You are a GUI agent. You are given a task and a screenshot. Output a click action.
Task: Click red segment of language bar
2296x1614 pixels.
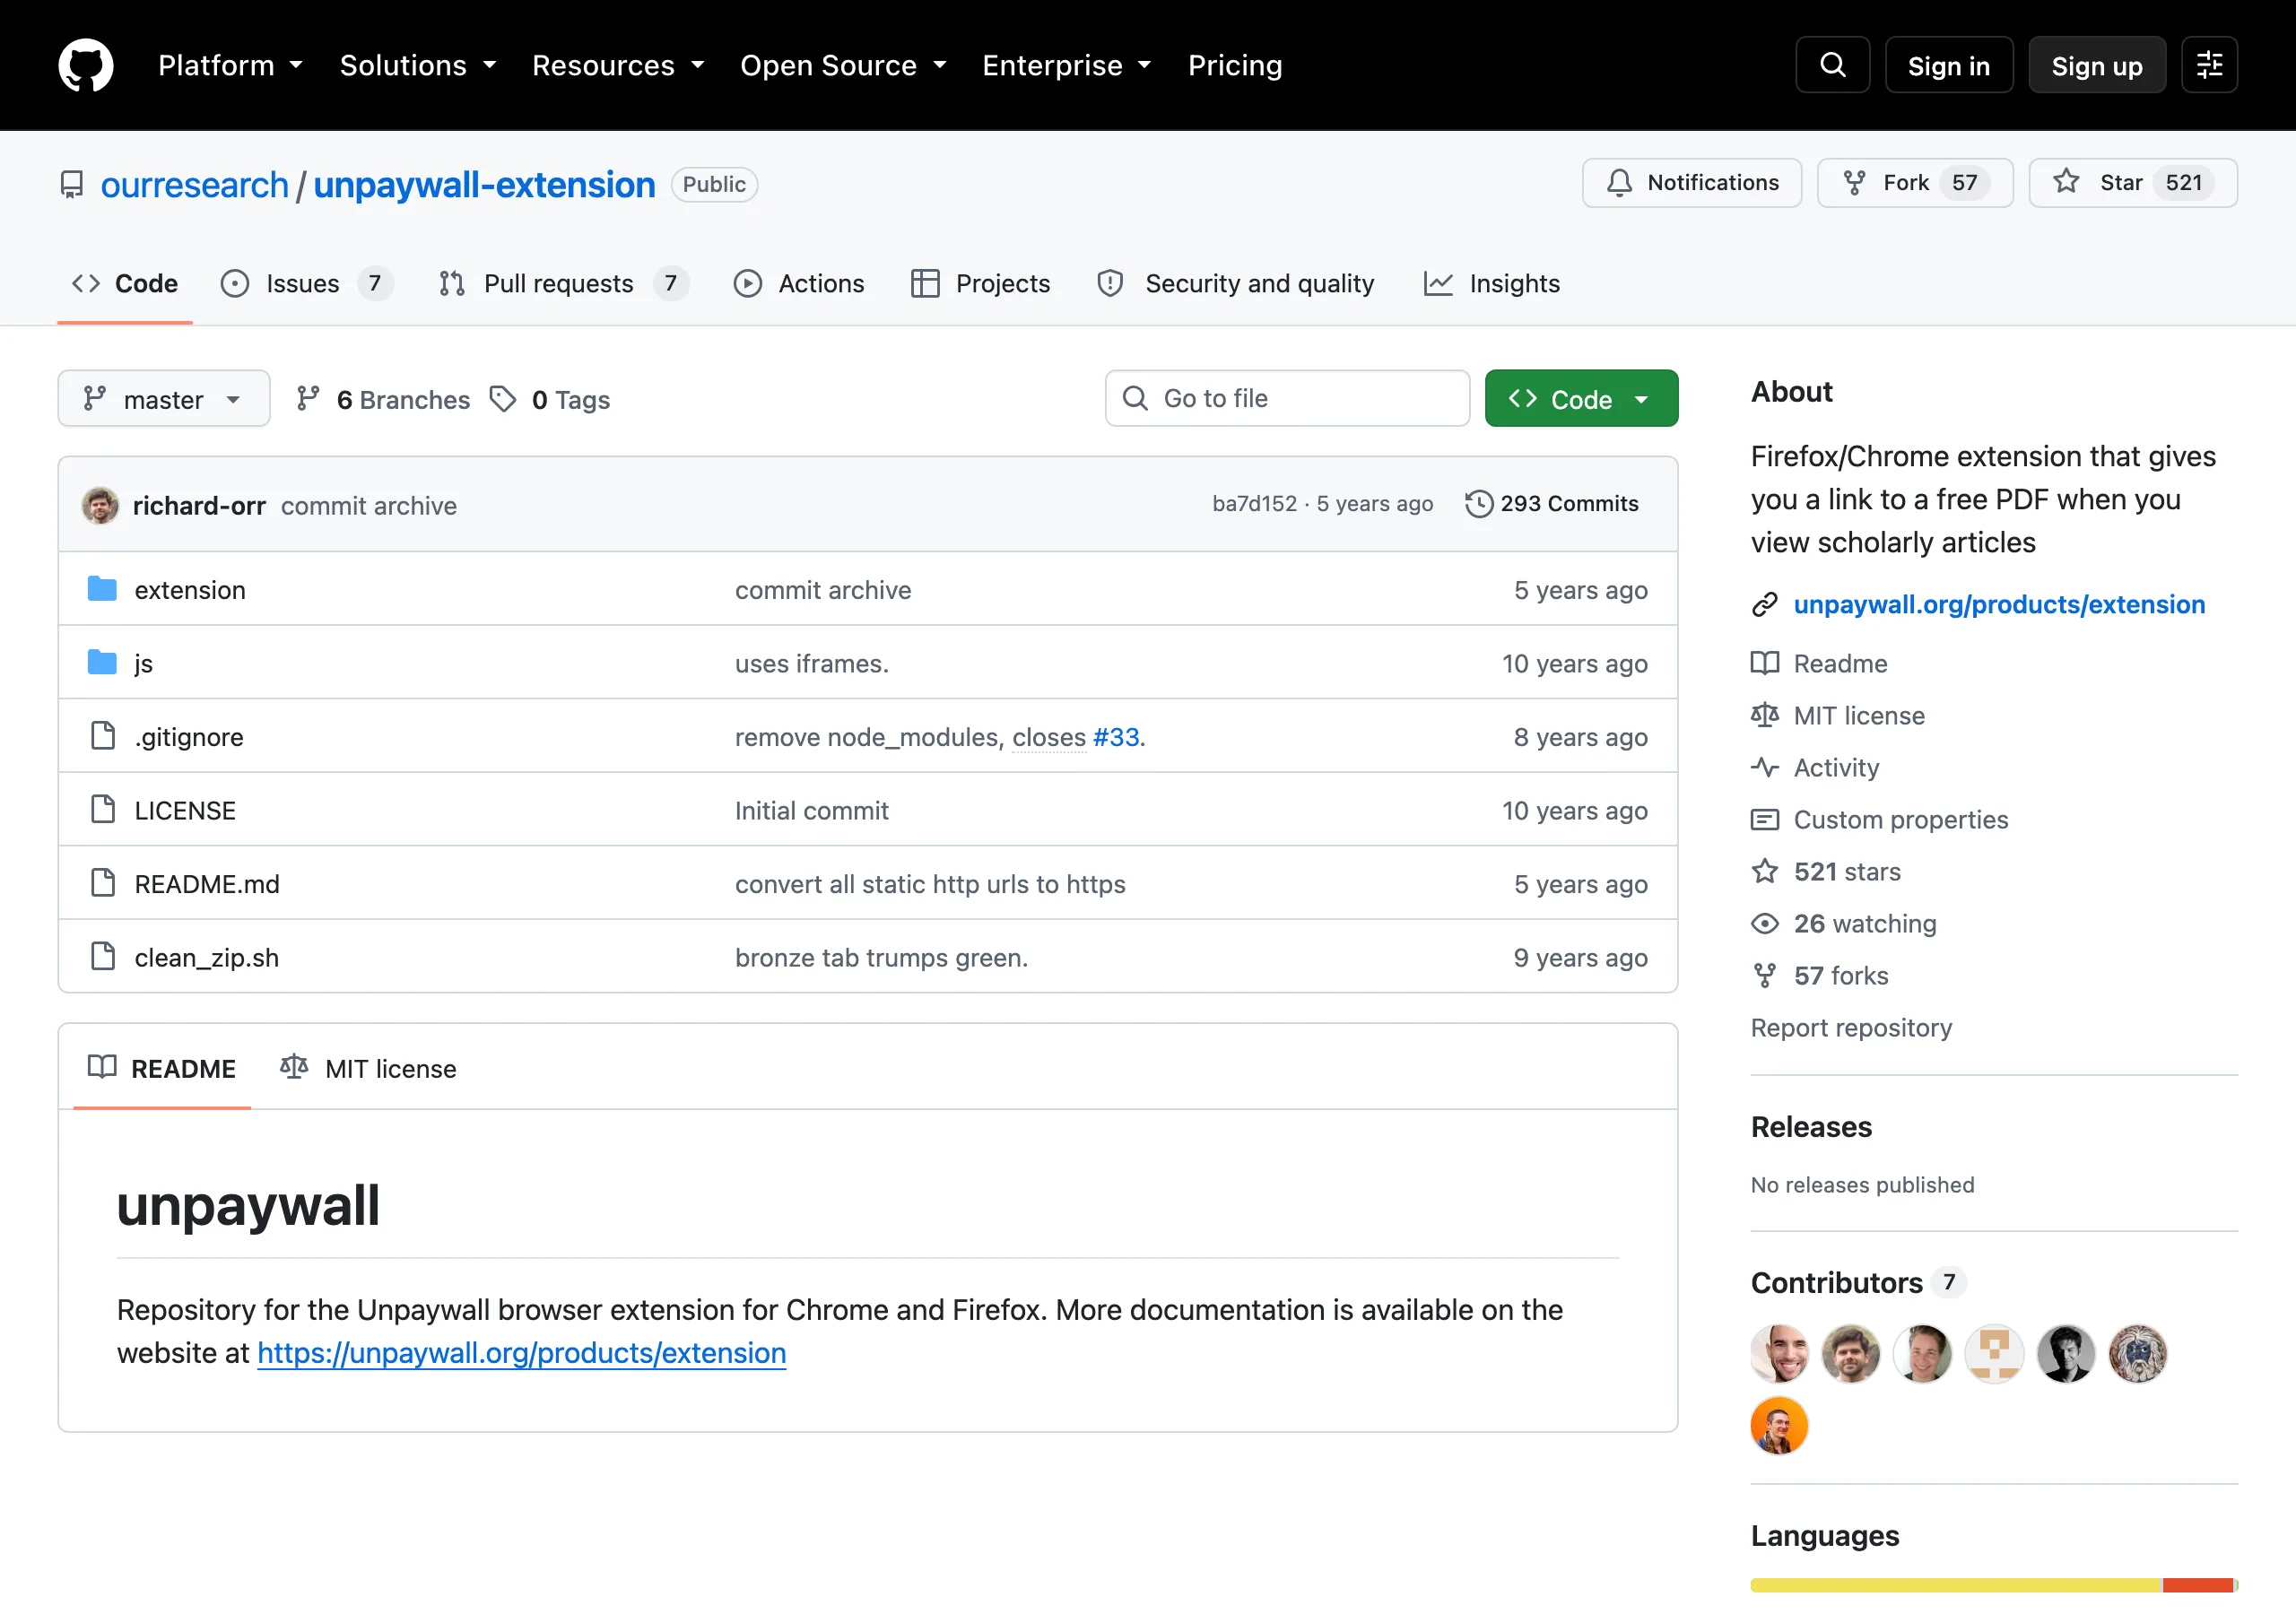coord(2197,1585)
